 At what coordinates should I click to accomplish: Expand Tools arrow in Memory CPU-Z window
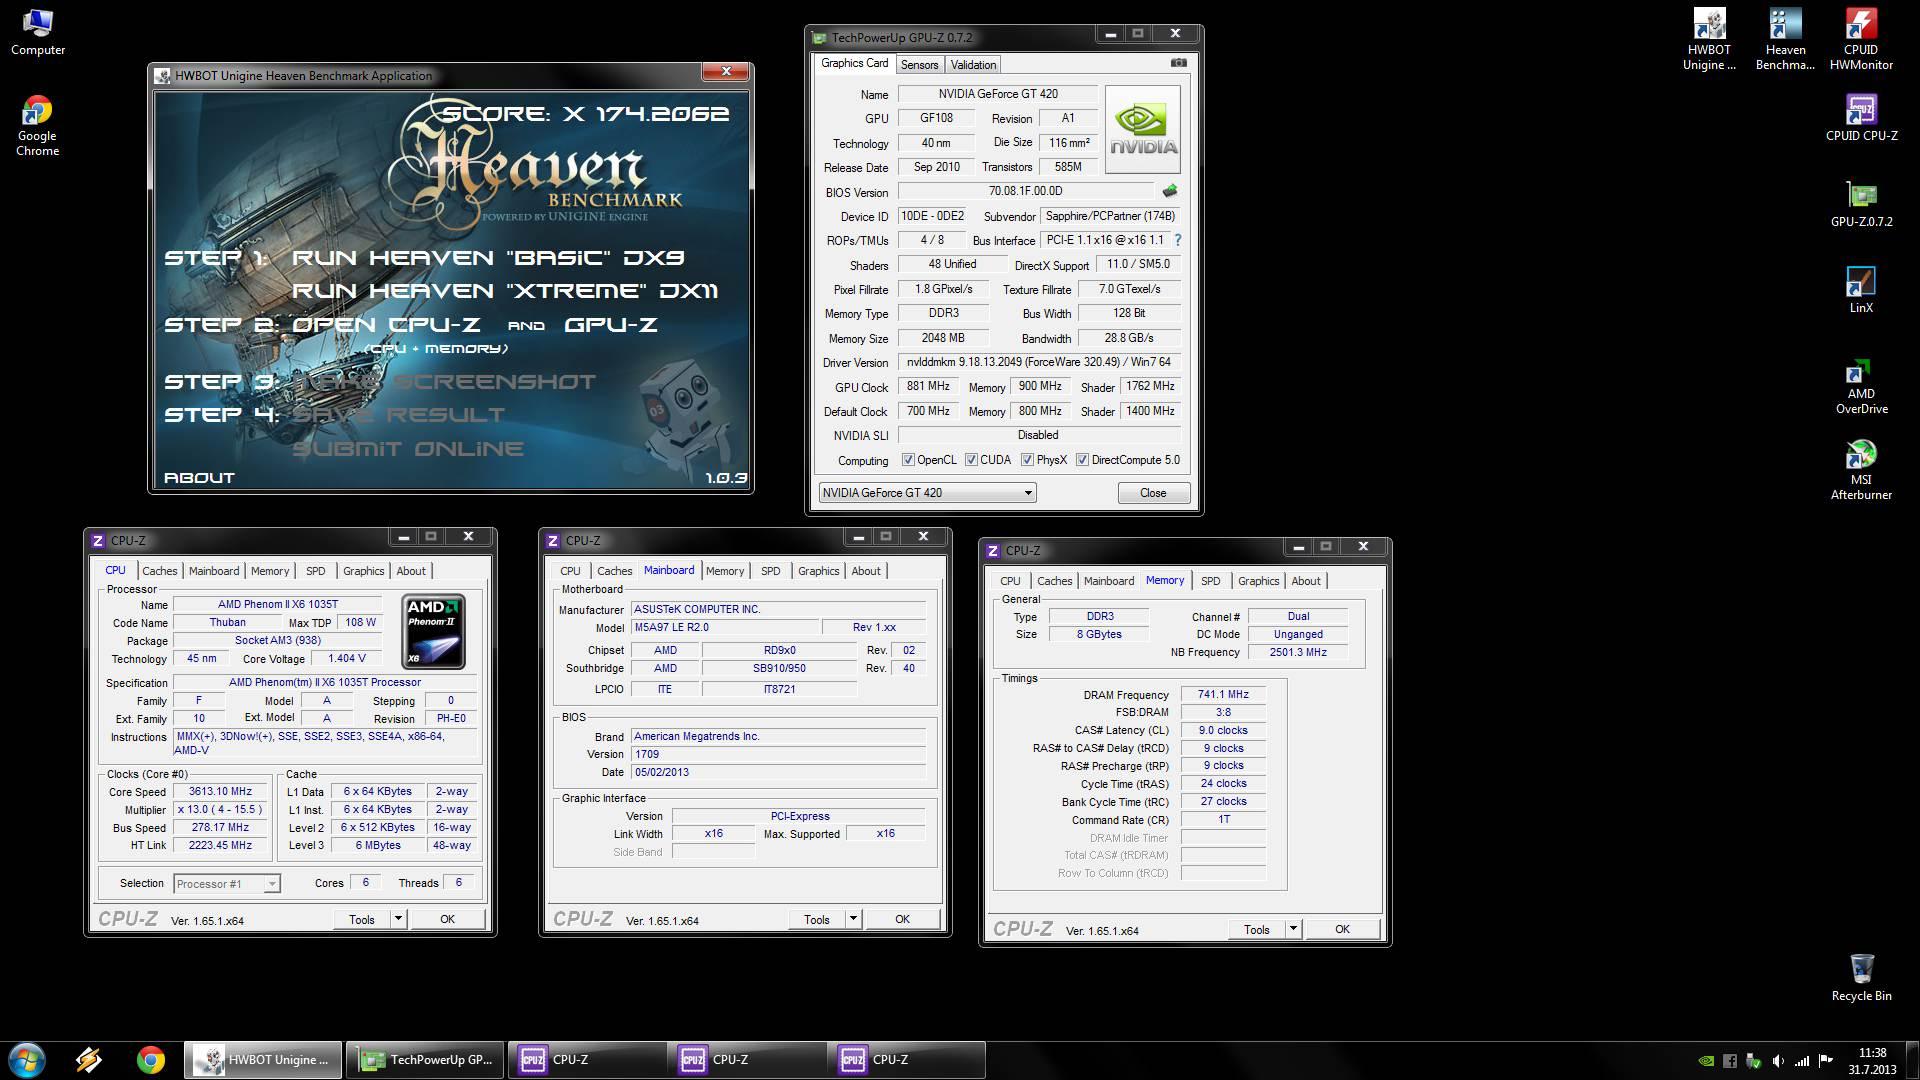(x=1293, y=929)
